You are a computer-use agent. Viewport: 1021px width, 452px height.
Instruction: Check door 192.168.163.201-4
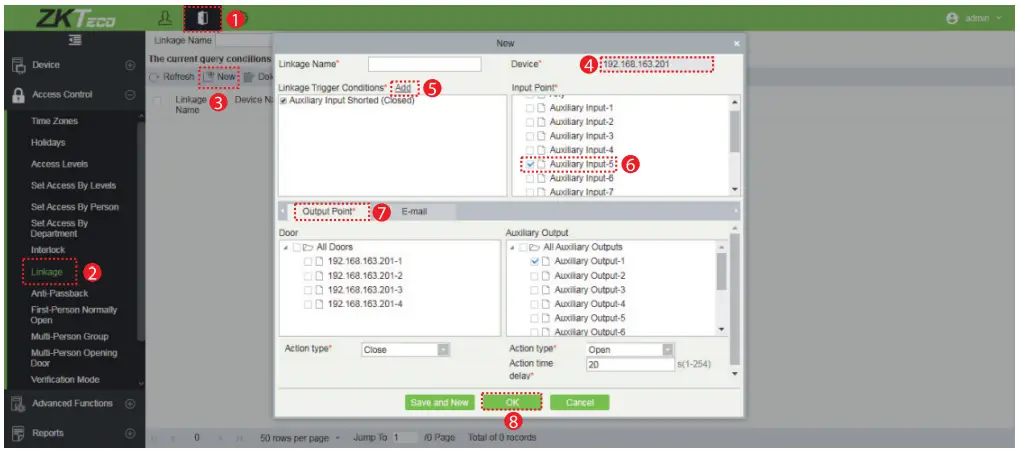pos(308,304)
